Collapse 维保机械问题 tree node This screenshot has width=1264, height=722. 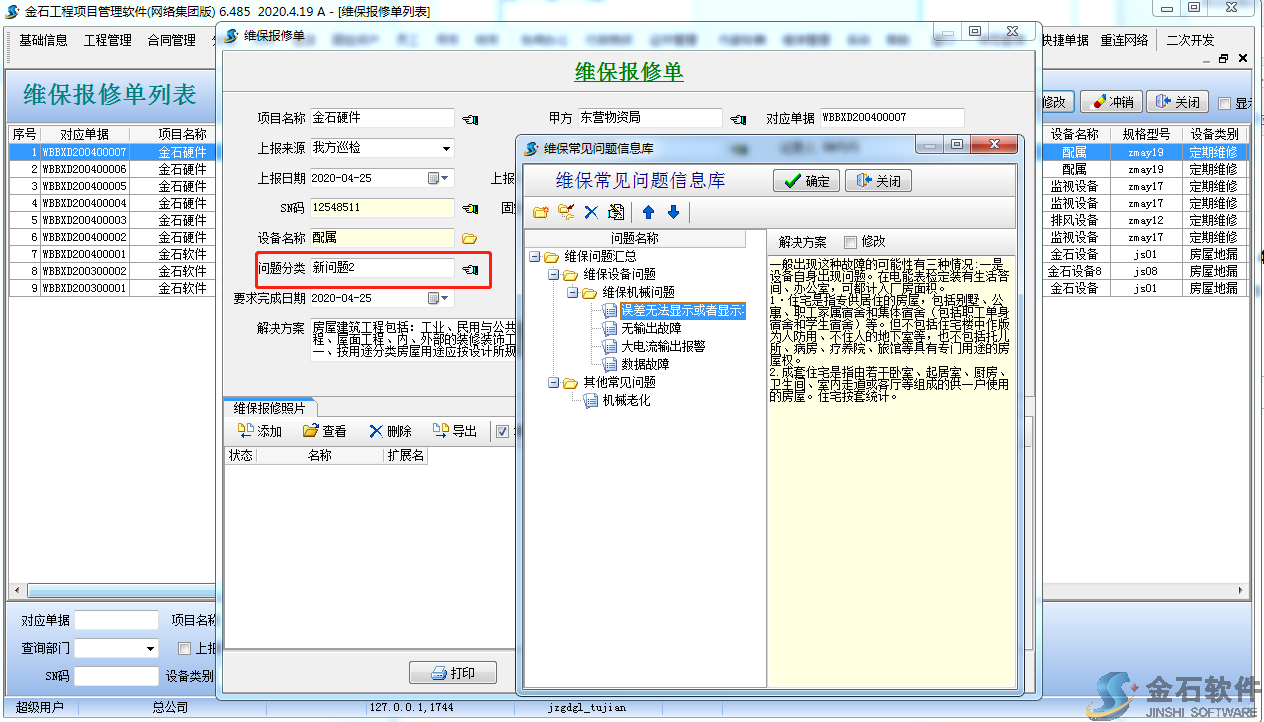coord(572,293)
